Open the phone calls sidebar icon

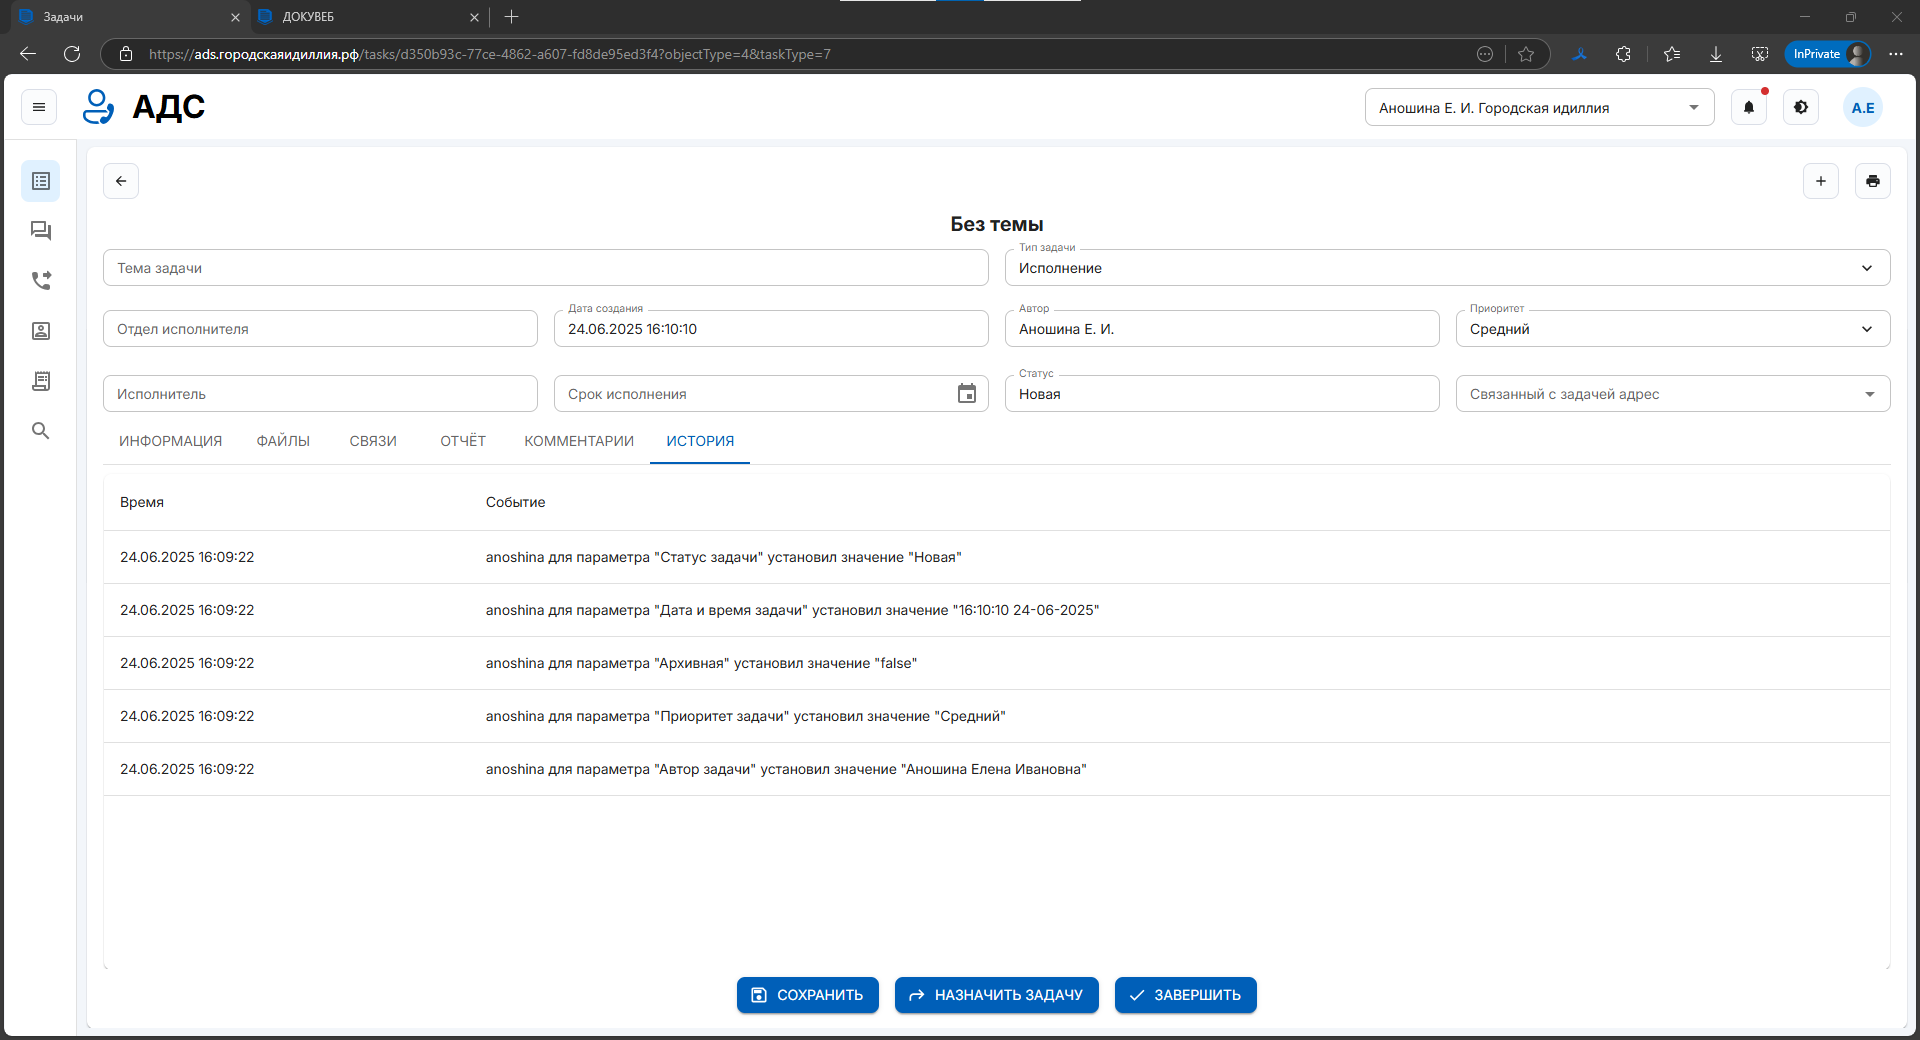coord(41,281)
